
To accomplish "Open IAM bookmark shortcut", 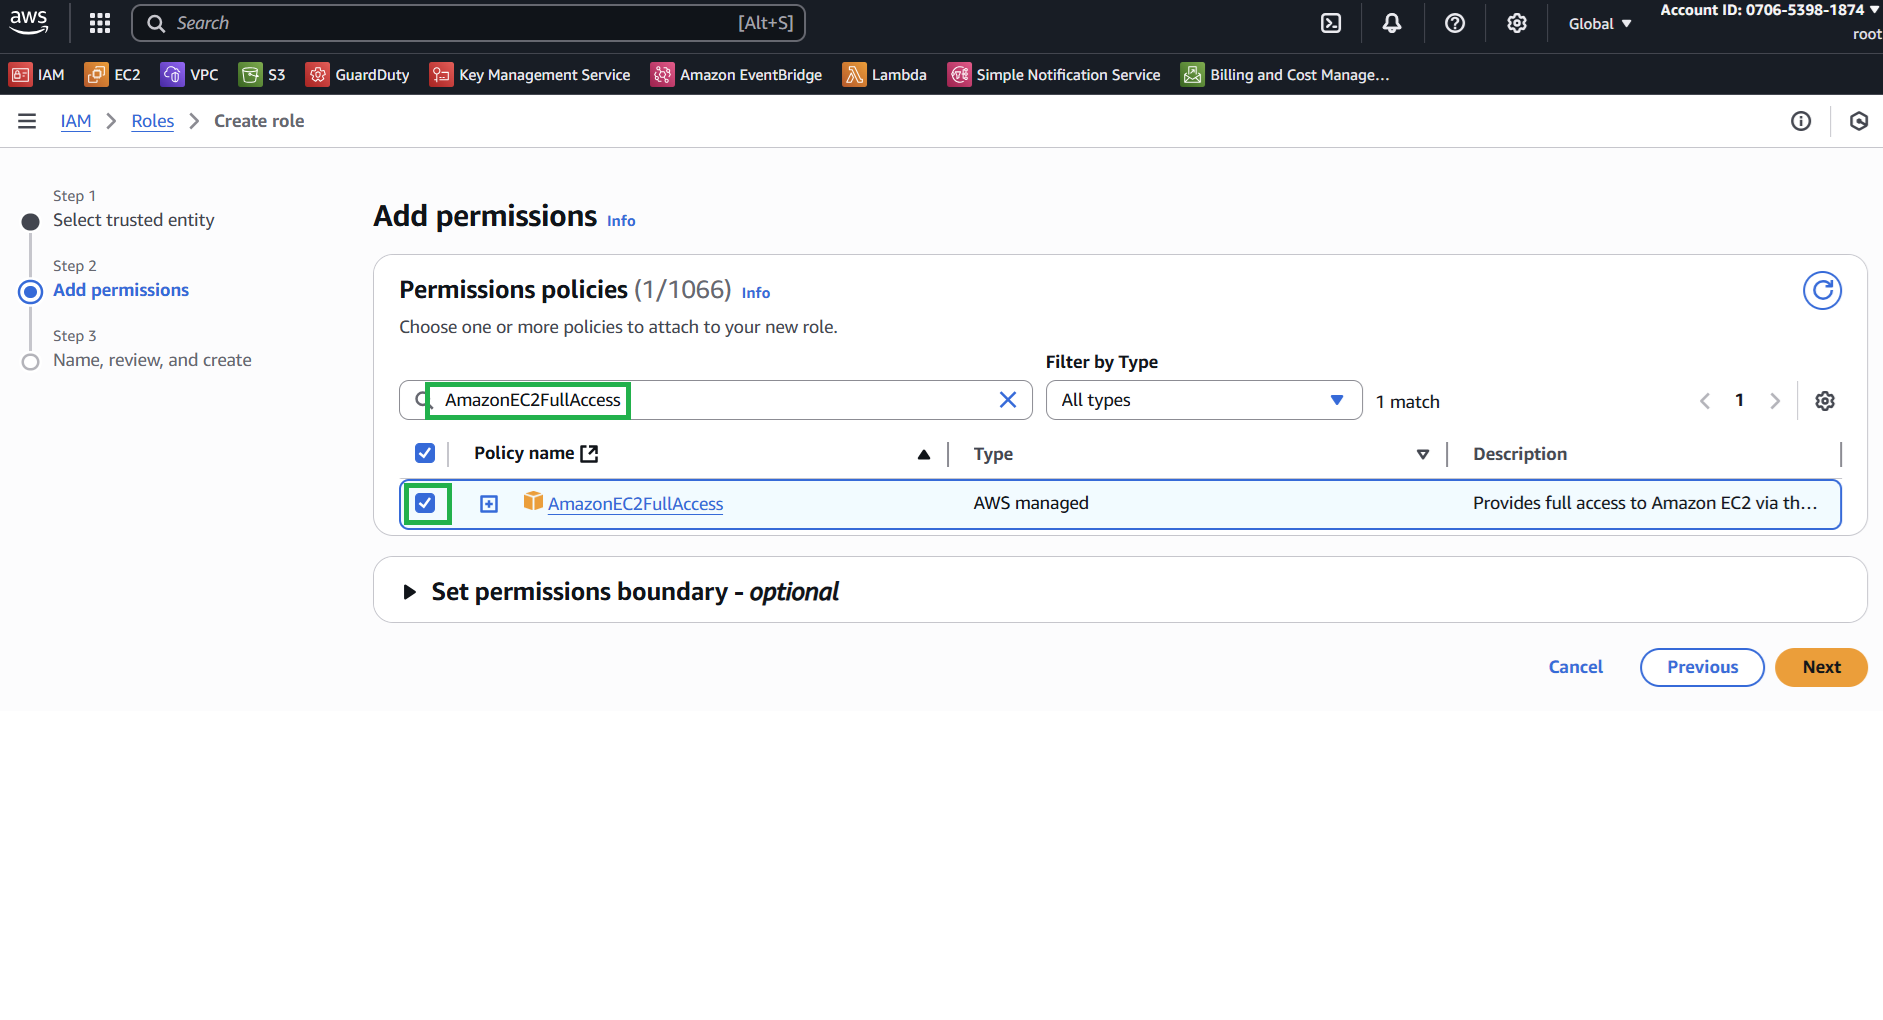I will (x=37, y=75).
